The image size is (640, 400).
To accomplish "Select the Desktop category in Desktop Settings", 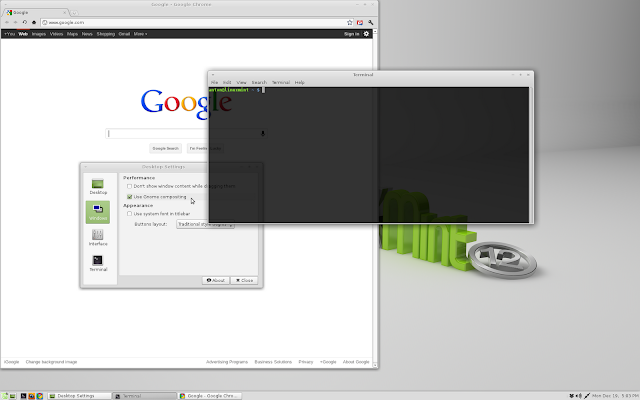I will pos(98,187).
